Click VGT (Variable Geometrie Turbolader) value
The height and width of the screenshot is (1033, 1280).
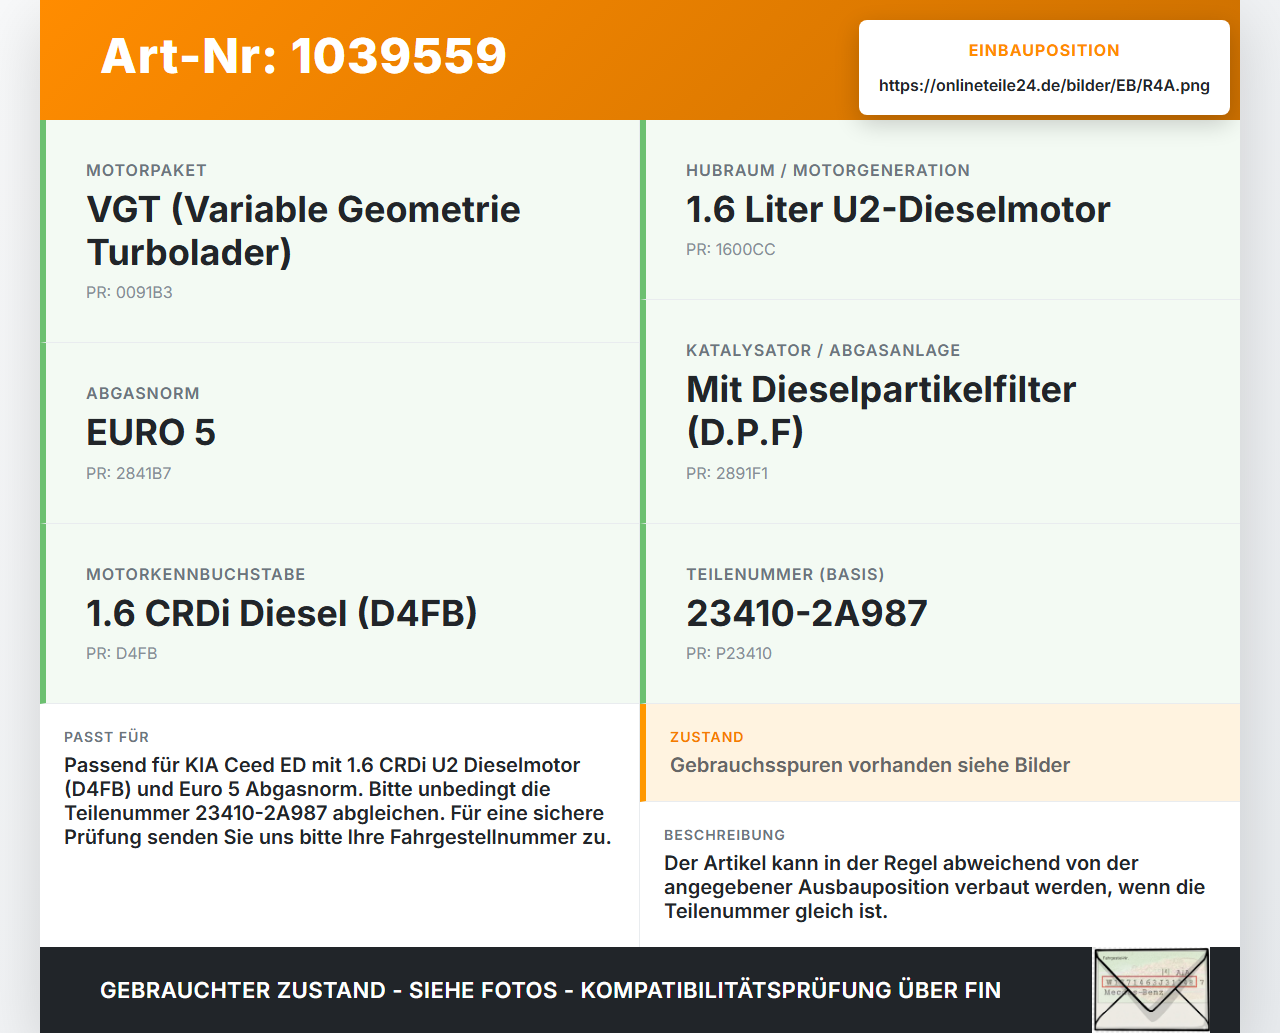click(x=303, y=231)
